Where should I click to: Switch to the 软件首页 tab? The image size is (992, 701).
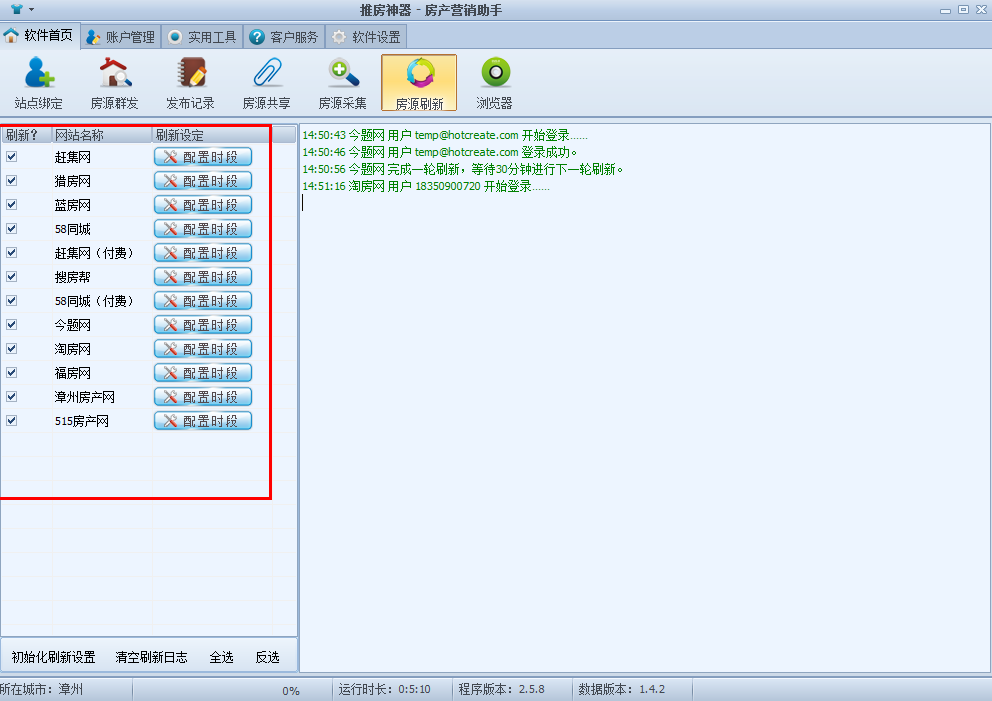point(39,35)
